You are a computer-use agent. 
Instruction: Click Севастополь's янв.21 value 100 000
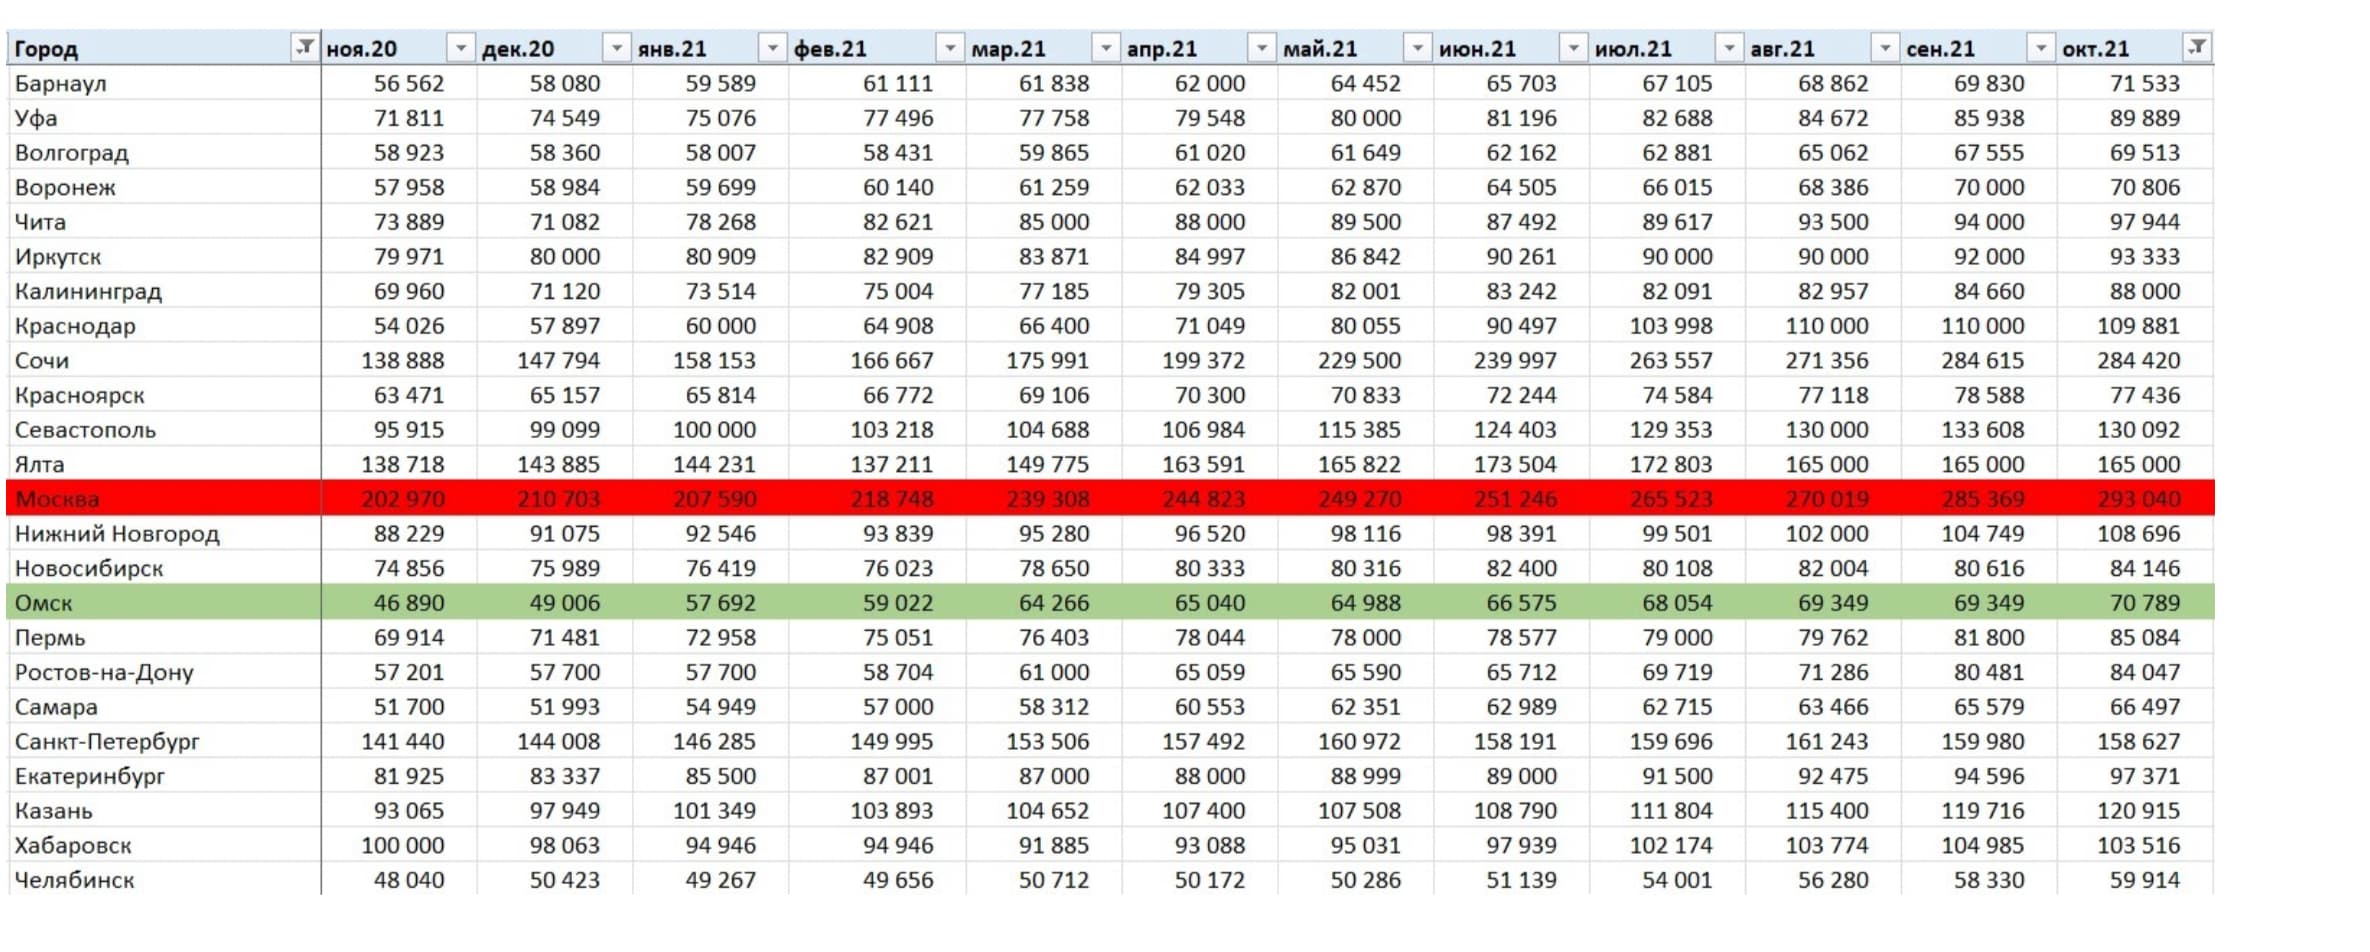714,430
